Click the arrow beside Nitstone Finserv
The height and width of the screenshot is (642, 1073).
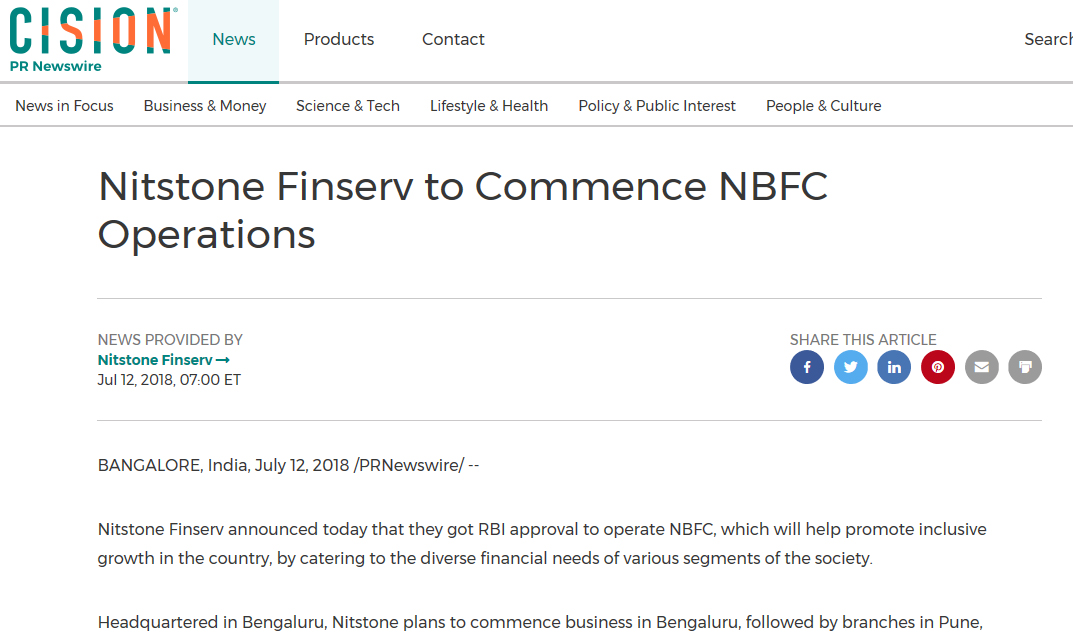tap(222, 360)
